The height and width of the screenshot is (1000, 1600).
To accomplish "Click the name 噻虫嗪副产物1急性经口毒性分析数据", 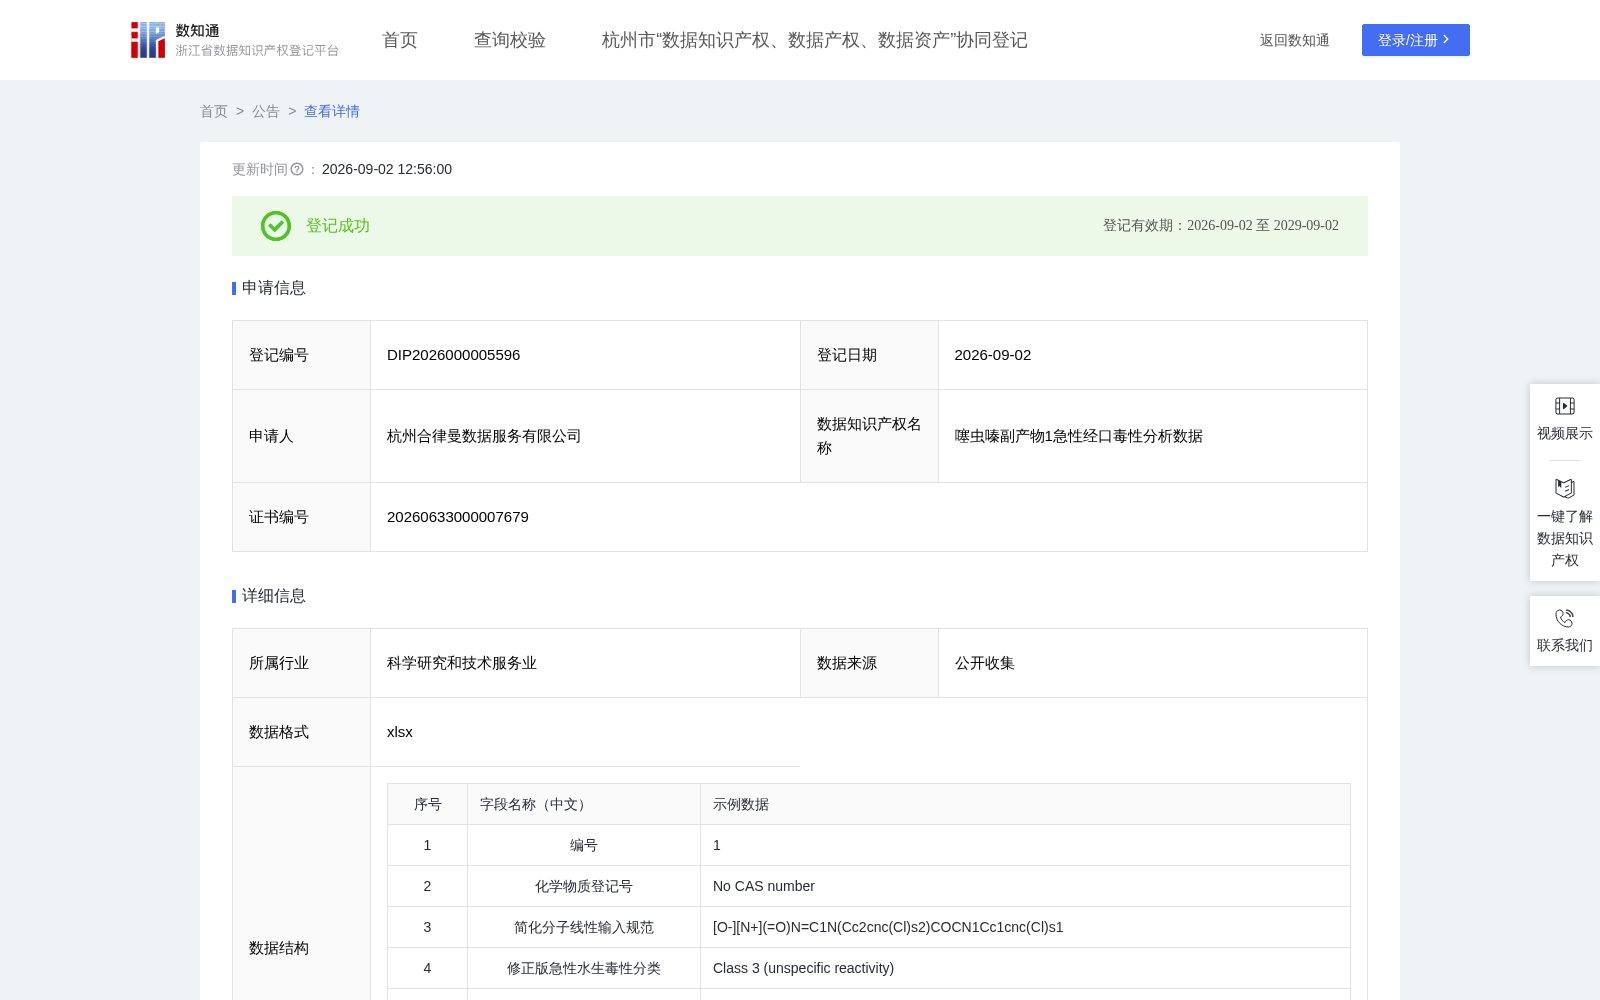I will [1079, 436].
